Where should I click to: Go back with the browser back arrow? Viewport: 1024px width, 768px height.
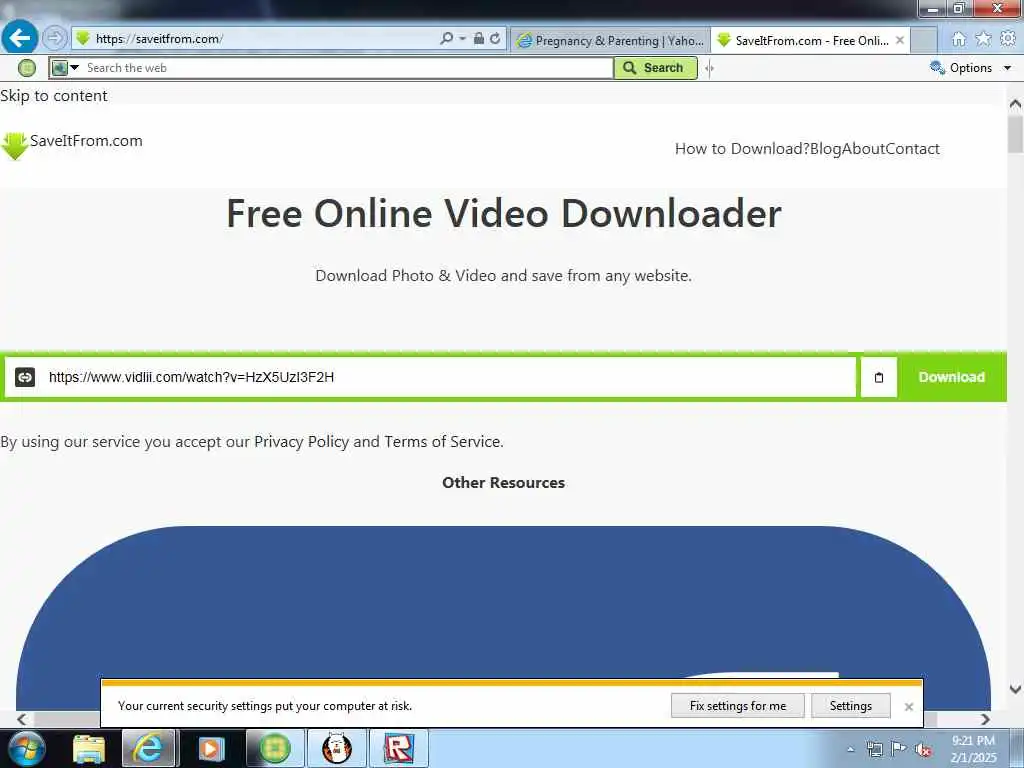click(20, 37)
